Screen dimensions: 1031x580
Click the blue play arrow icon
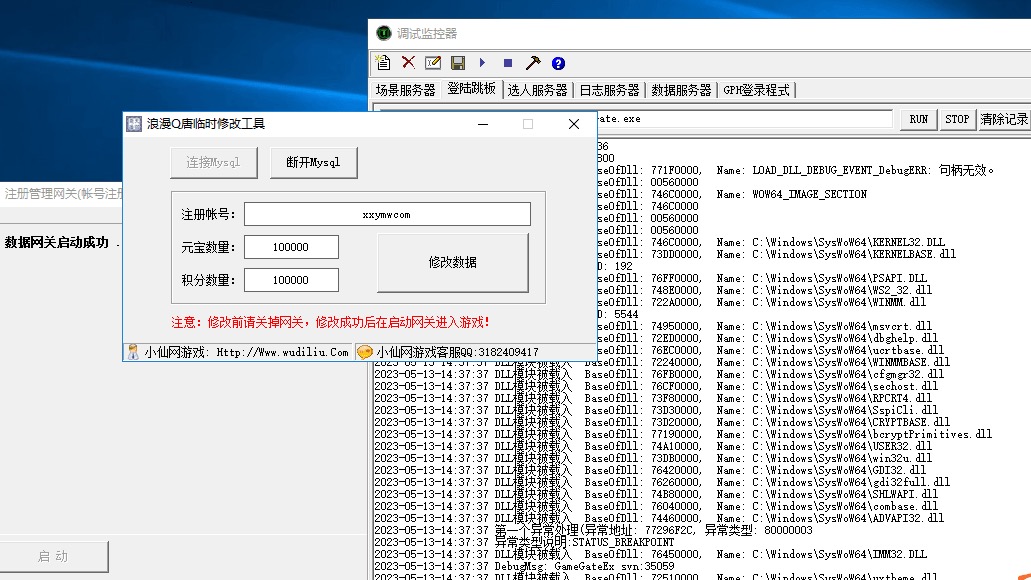coord(483,62)
